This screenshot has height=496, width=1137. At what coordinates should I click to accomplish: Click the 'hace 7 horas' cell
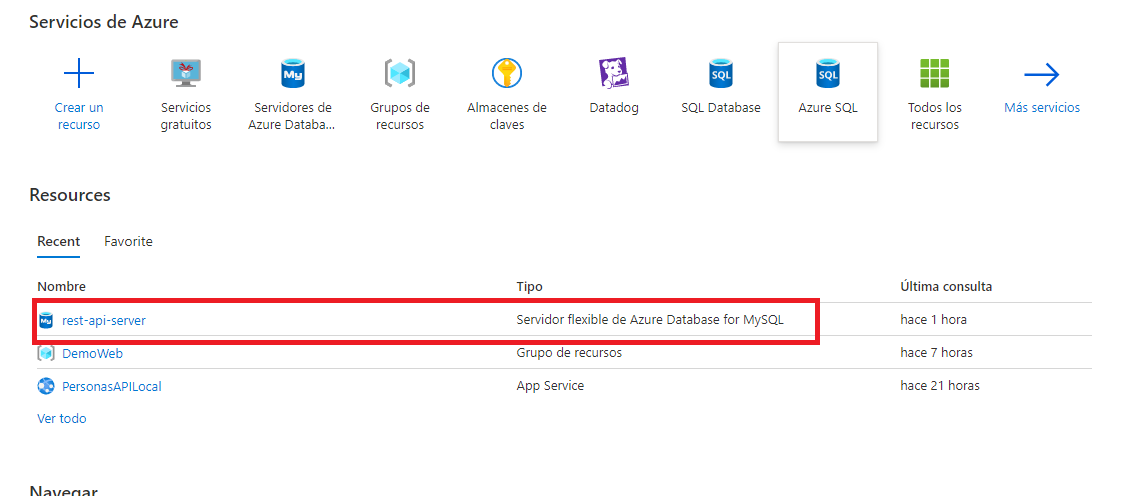936,352
